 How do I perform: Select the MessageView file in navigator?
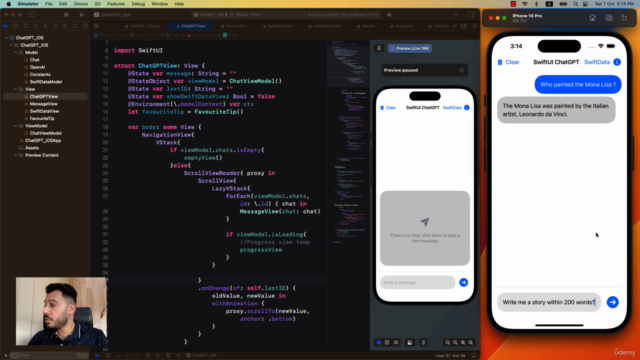click(43, 104)
